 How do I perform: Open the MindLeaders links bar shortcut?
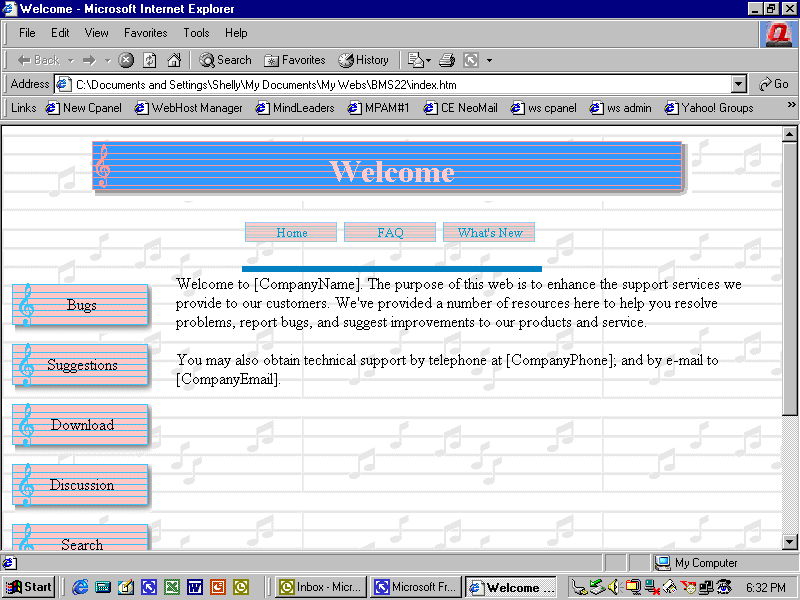tap(295, 108)
